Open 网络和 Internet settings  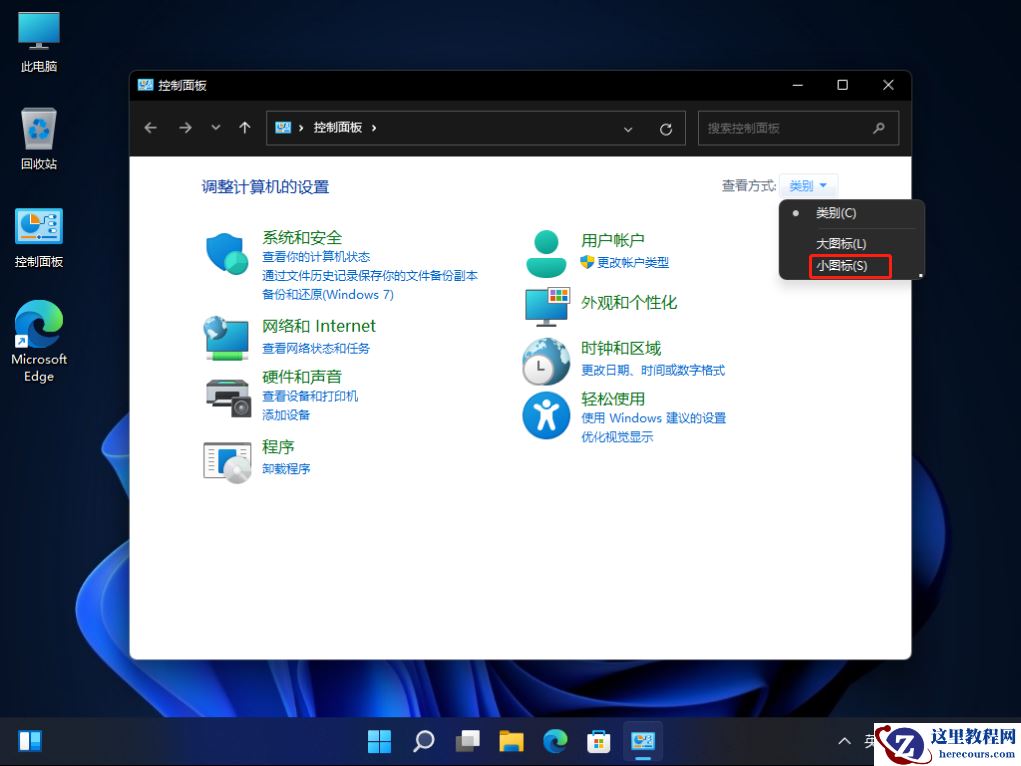pyautogui.click(x=318, y=326)
